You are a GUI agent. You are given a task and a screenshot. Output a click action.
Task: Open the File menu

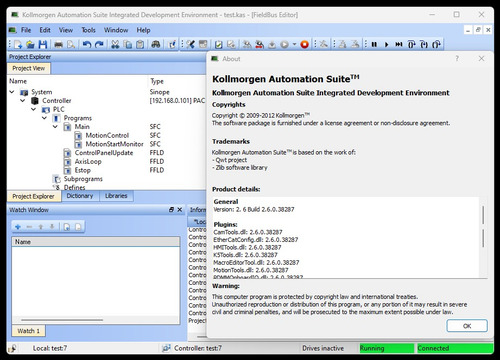click(x=26, y=30)
